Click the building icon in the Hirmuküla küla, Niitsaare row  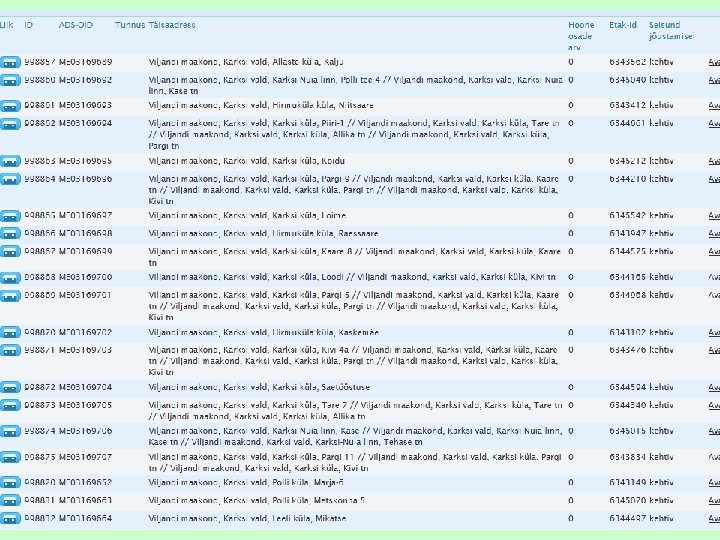pos(10,106)
